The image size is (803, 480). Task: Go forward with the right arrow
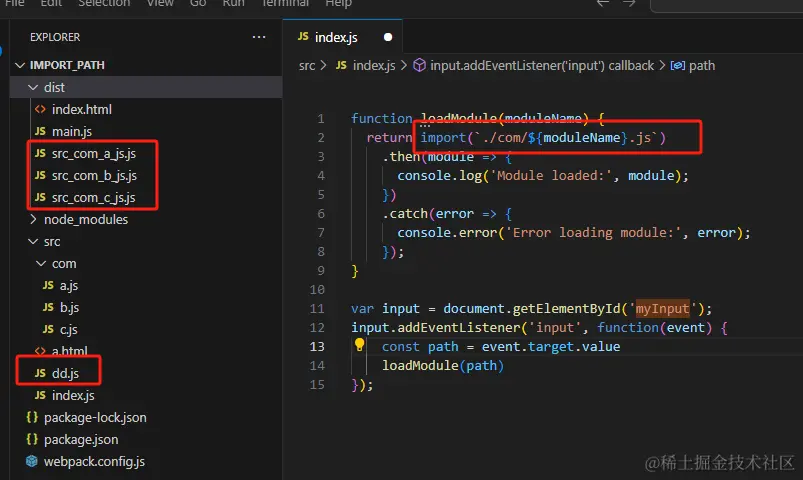629,3
